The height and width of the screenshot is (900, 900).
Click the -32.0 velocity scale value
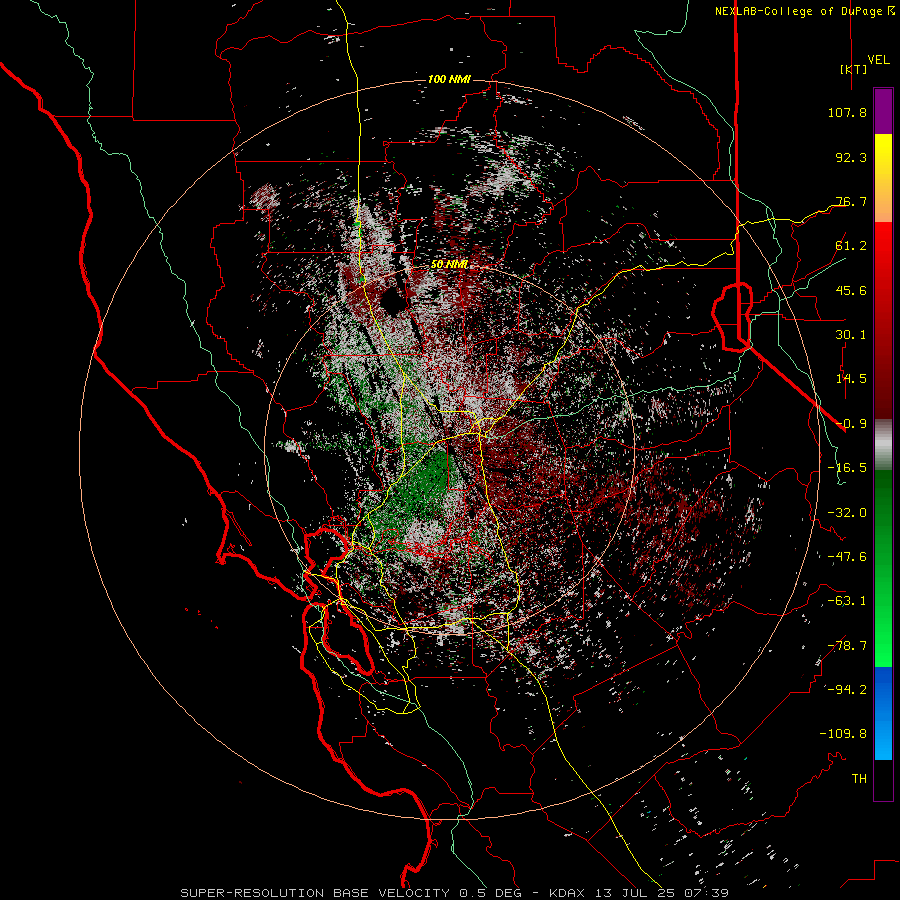tap(847, 513)
